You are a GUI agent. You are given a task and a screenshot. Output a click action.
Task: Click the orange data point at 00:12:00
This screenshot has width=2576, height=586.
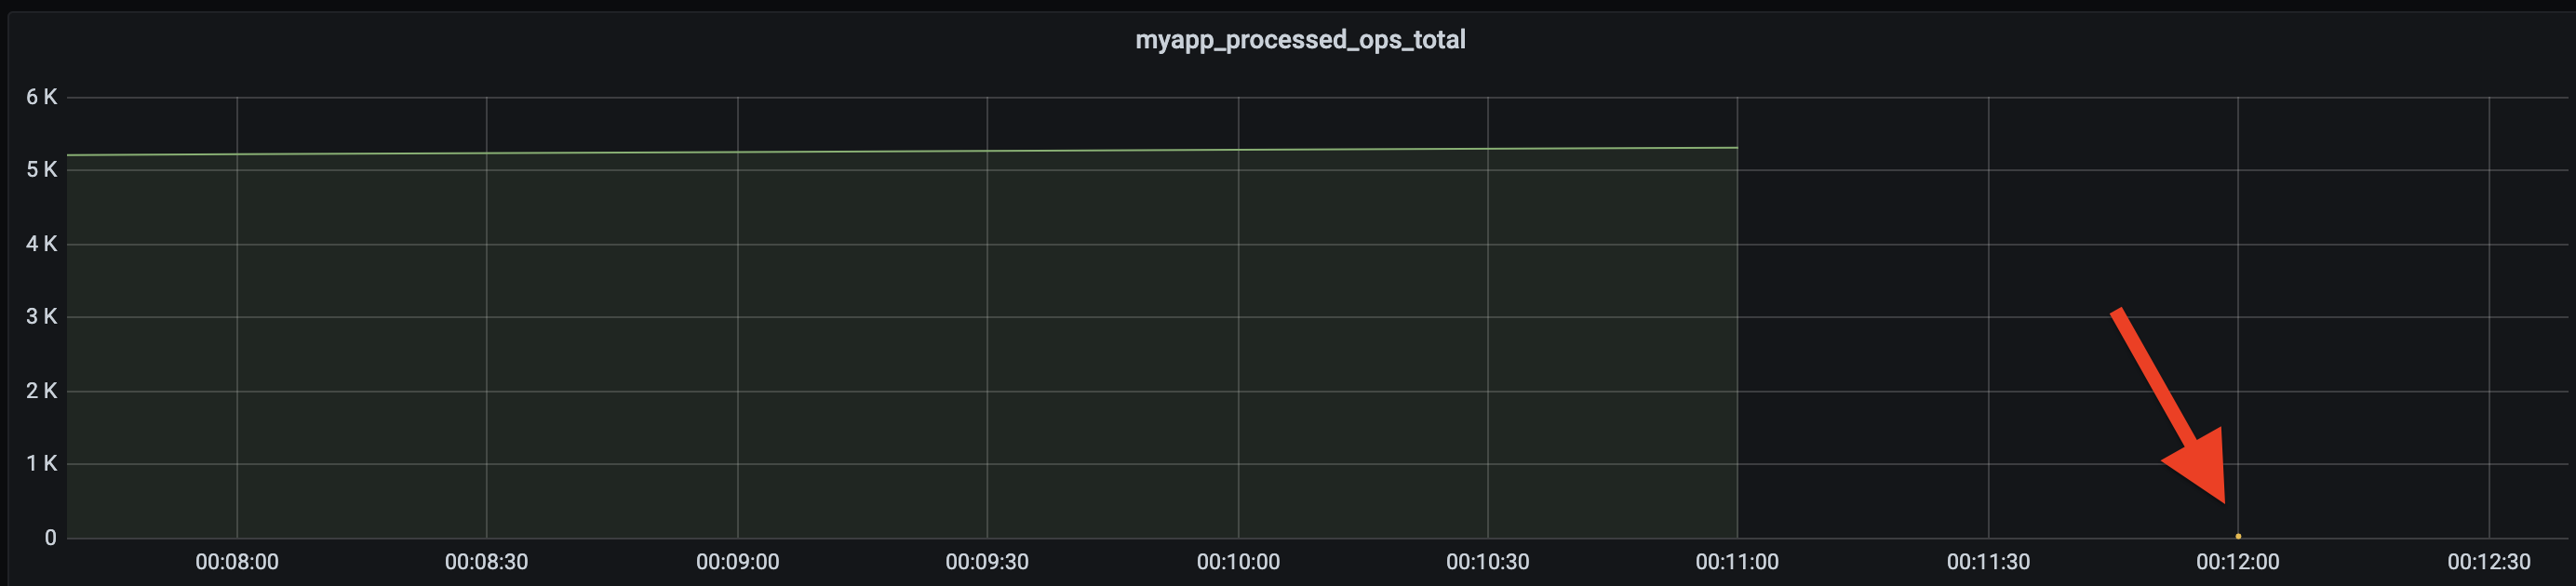point(2238,536)
